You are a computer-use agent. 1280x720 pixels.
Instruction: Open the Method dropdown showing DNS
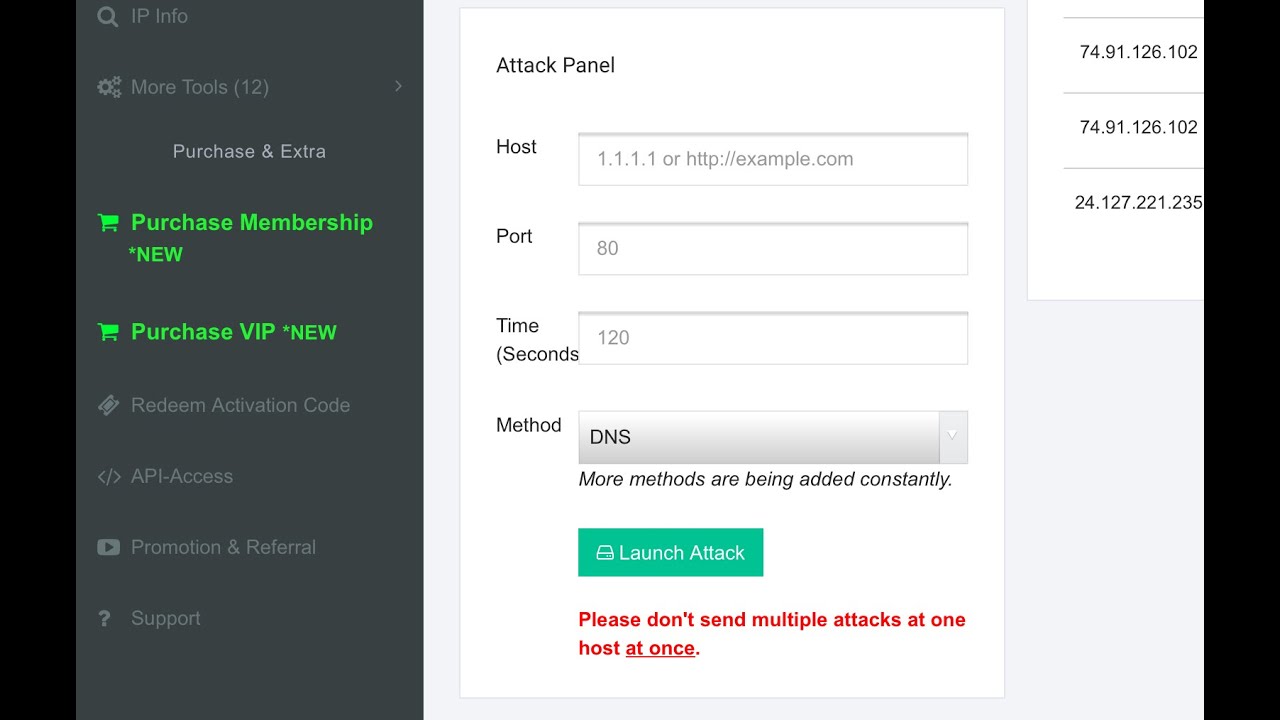(772, 437)
